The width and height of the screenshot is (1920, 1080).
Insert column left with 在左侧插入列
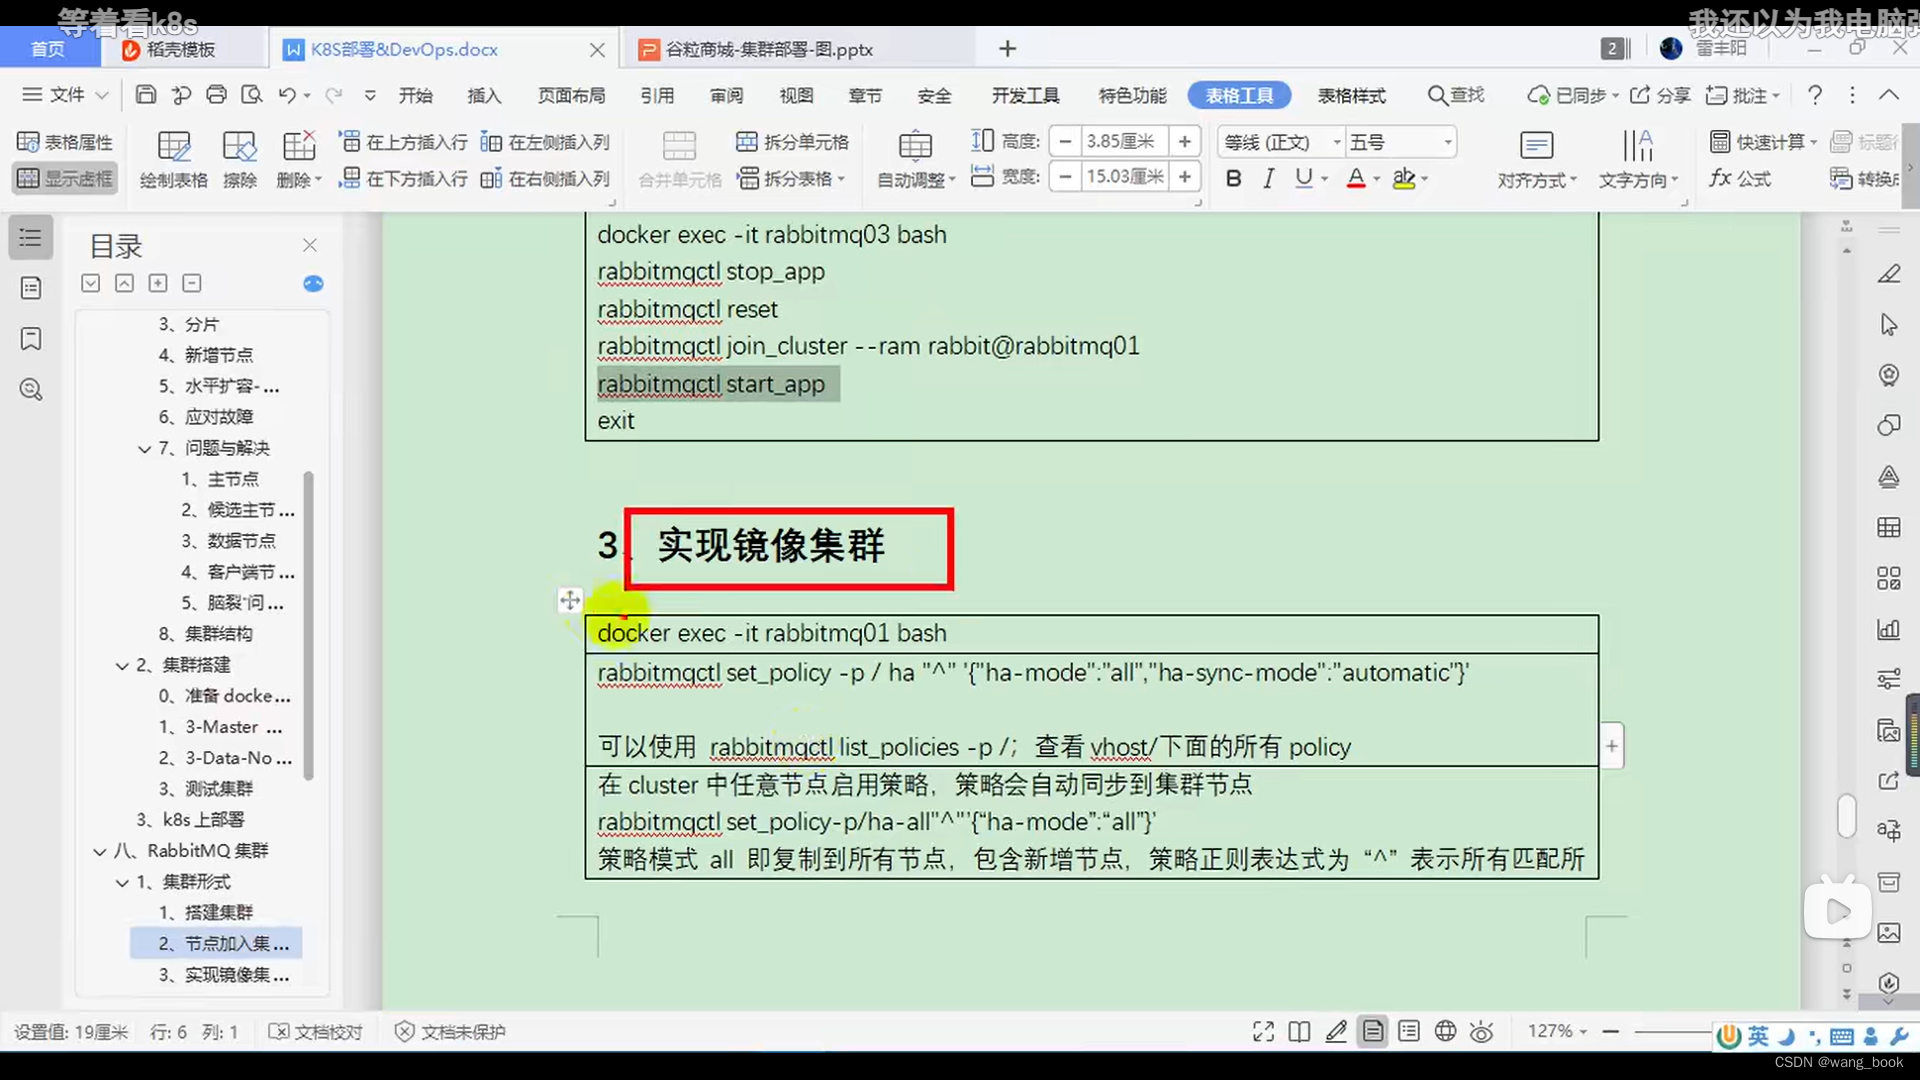[x=545, y=142]
